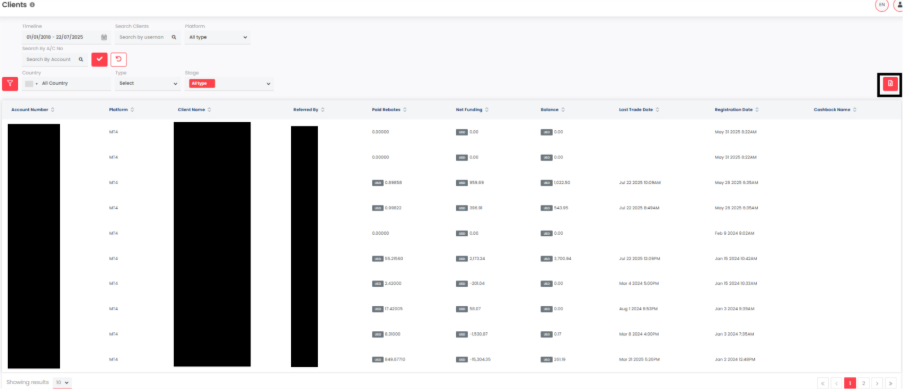
Task: Go to next page chevron button
Action: [877, 383]
